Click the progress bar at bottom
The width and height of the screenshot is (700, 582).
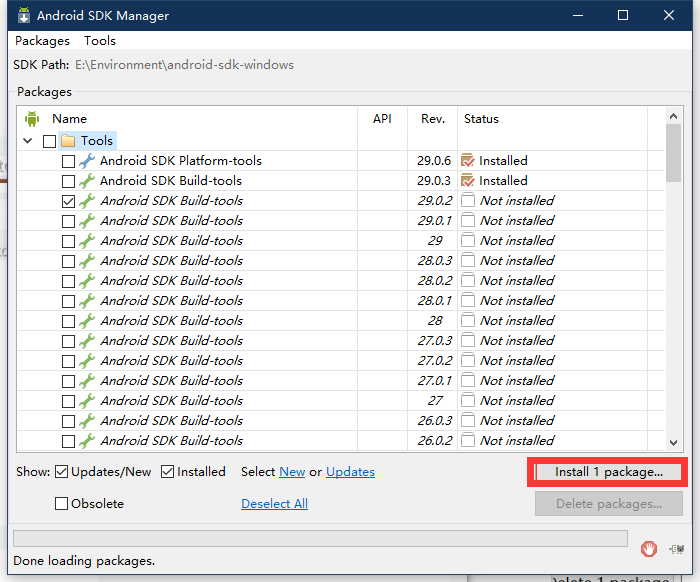(x=320, y=539)
